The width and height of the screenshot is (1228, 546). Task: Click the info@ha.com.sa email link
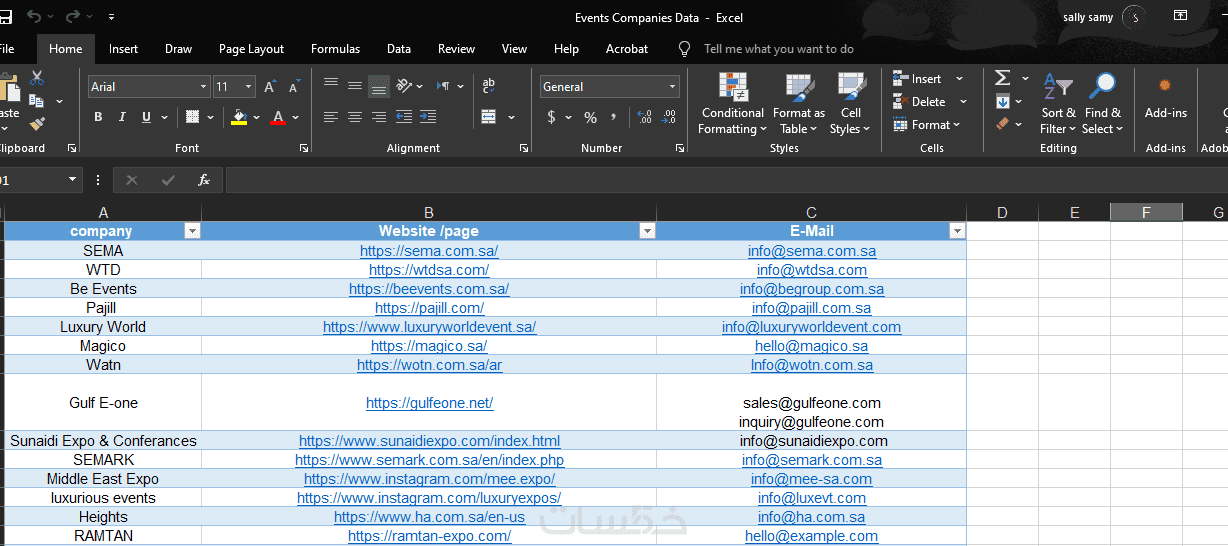click(811, 517)
